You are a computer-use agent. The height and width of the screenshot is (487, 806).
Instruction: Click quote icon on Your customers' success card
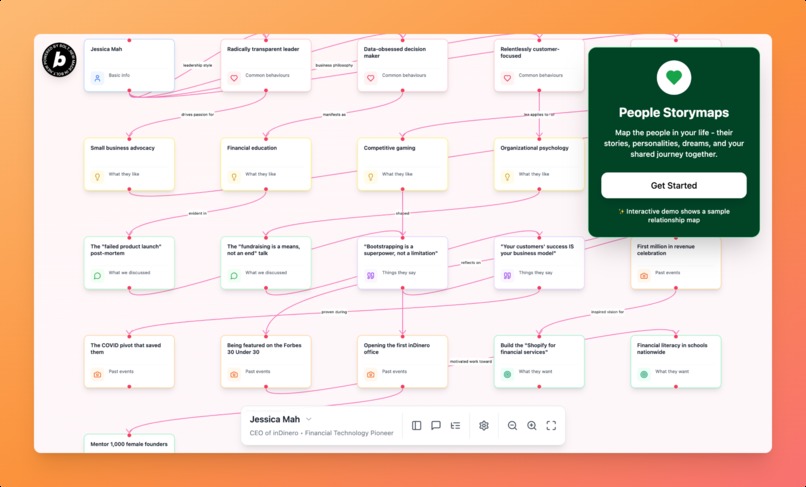point(507,276)
